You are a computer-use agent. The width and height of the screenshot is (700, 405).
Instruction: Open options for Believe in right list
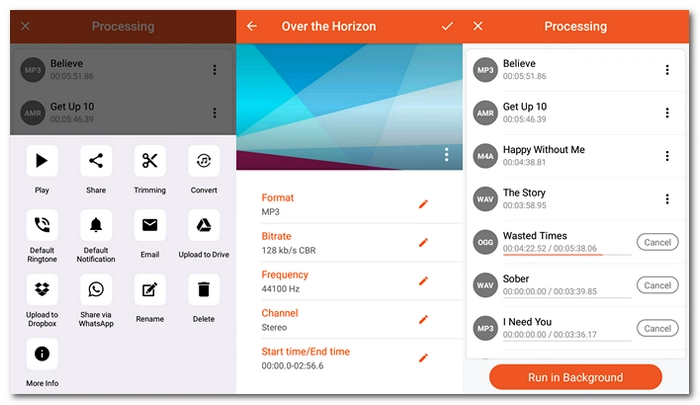(667, 70)
